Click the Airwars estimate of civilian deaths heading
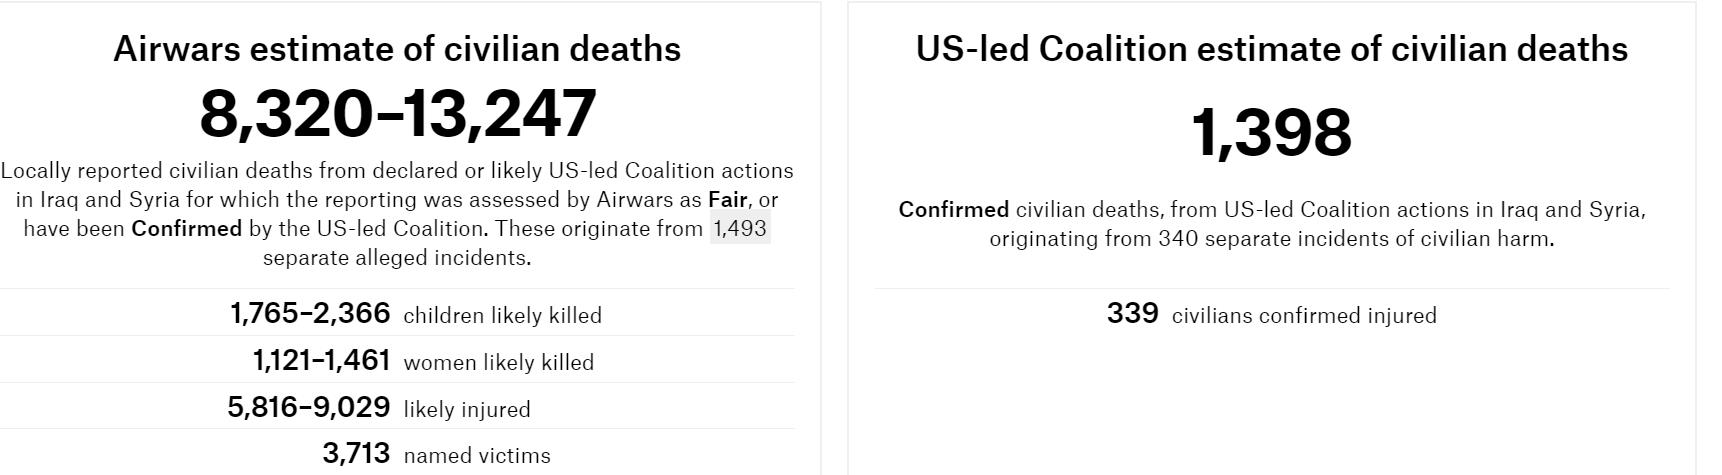Screen dimensions: 1722x475 point(397,49)
